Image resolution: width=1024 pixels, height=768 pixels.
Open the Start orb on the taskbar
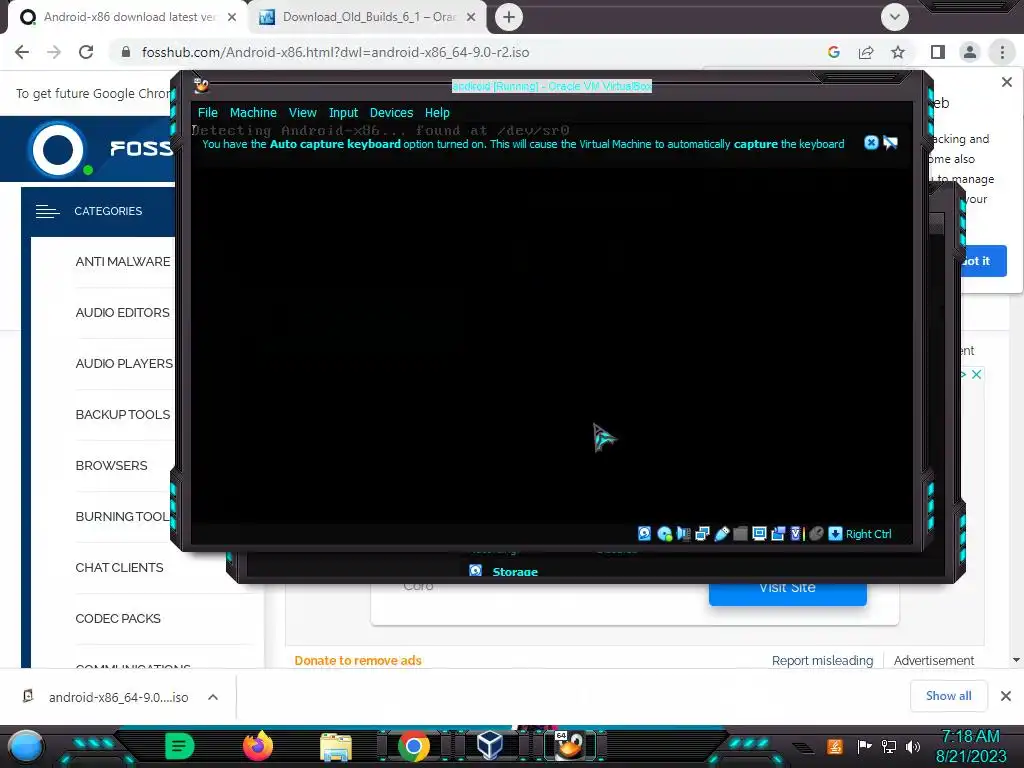[26, 746]
